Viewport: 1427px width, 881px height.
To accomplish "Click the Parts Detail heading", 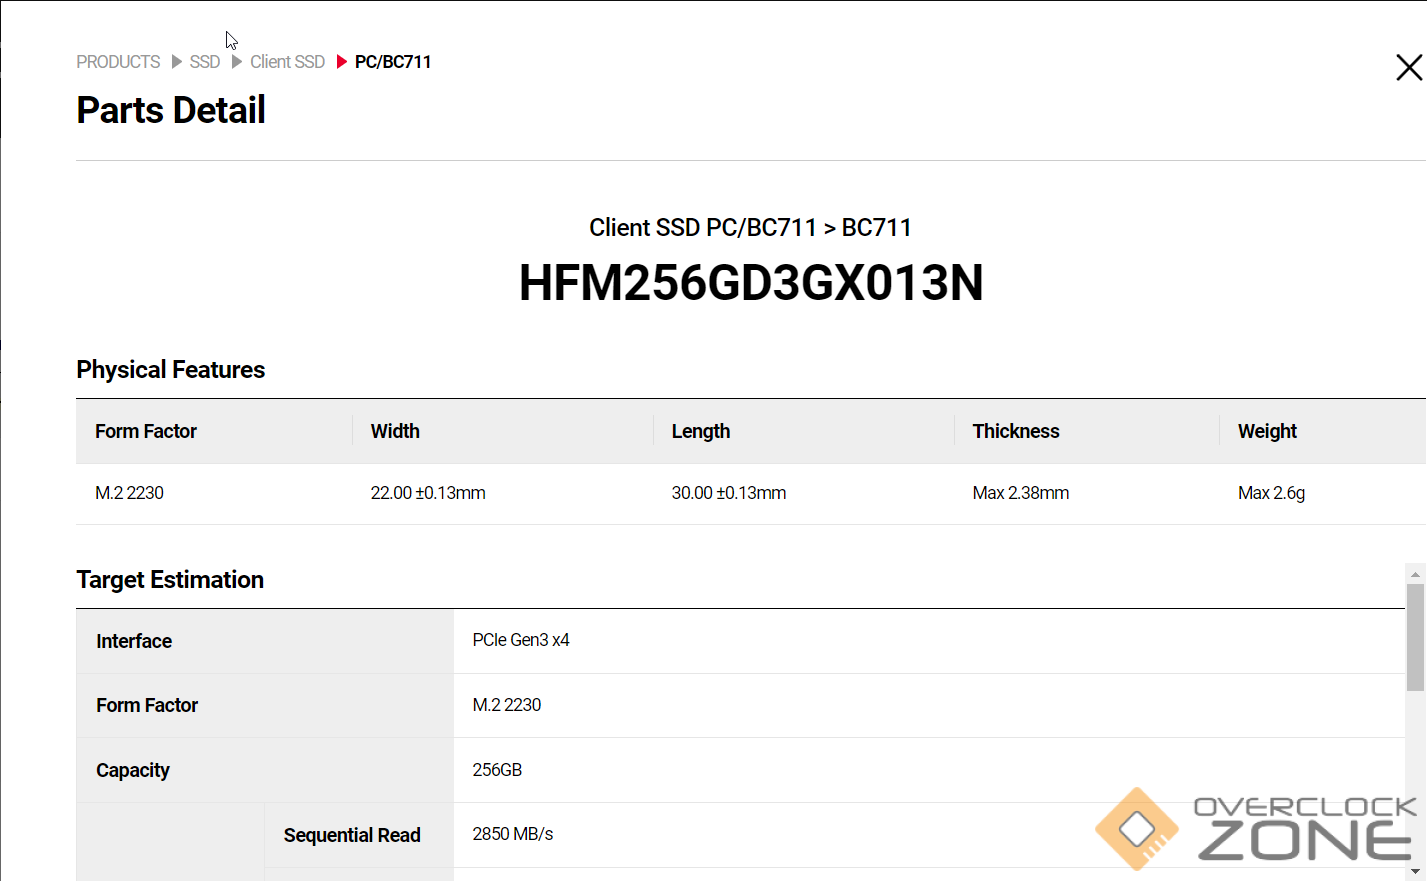I will click(171, 110).
